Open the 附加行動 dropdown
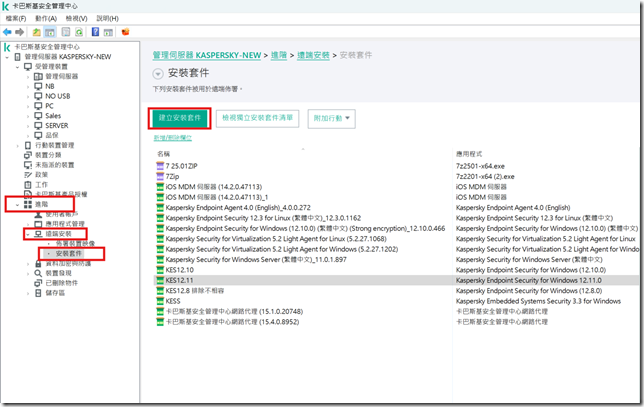 click(x=332, y=118)
